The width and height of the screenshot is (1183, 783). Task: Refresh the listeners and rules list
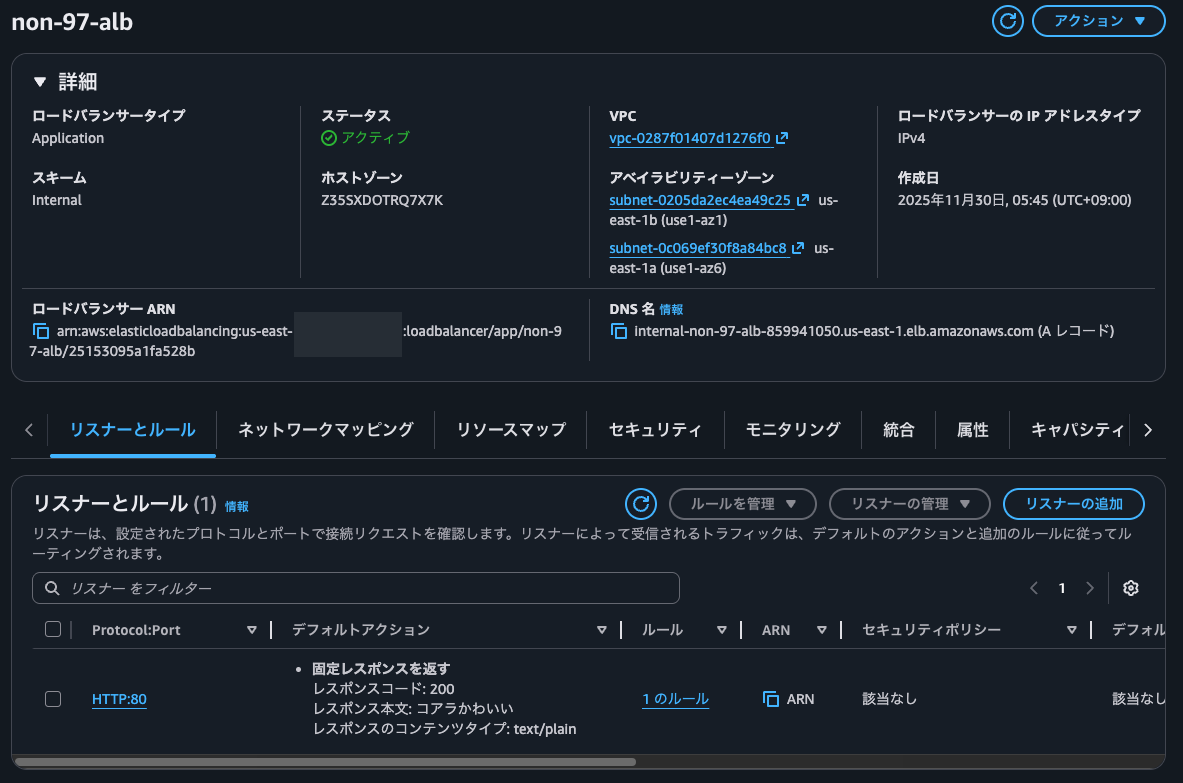point(641,504)
